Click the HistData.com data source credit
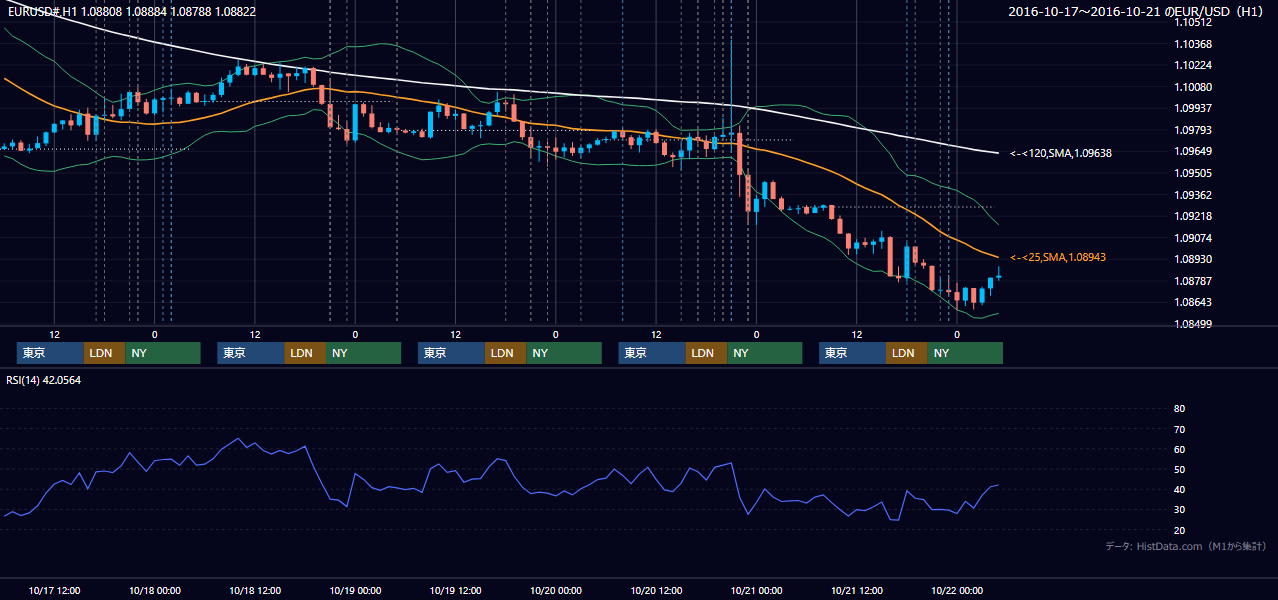The width and height of the screenshot is (1278, 600). [x=1186, y=546]
